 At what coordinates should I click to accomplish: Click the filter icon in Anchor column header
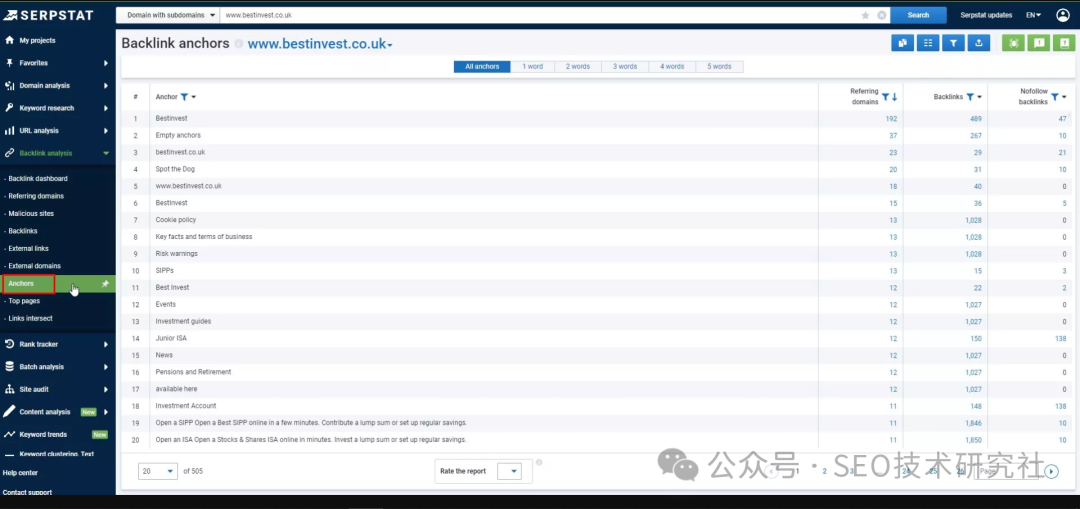coord(184,97)
